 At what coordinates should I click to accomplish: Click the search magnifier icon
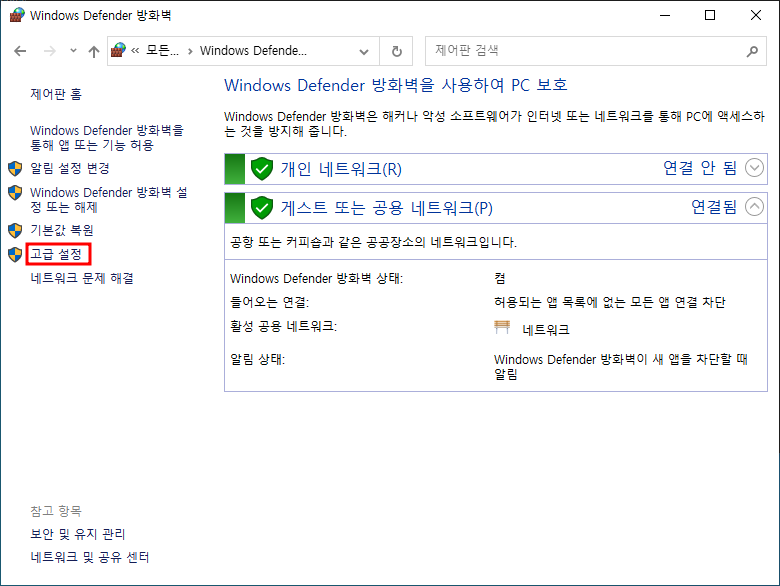753,51
